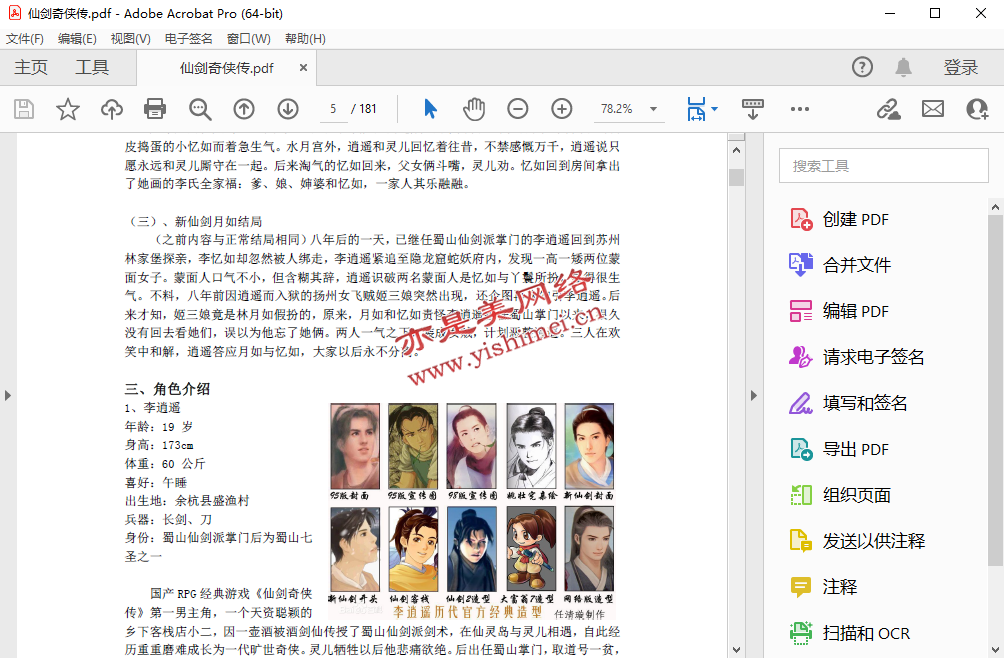Open notifications bell icon

903,67
